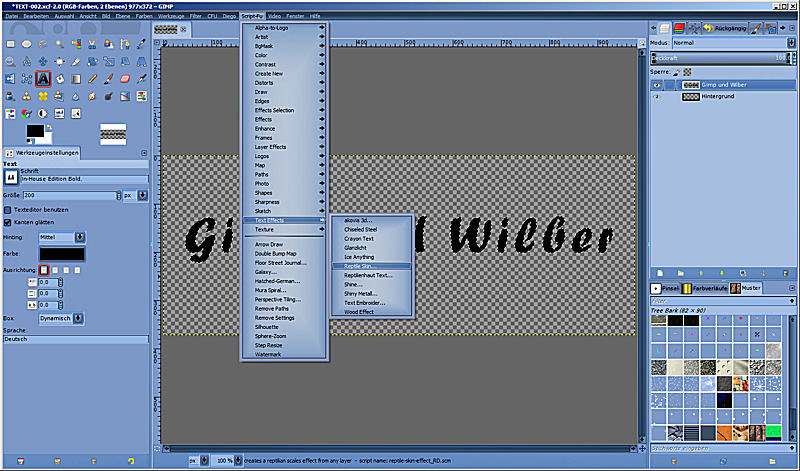The height and width of the screenshot is (471, 800).
Task: Select the Rectangle Select tool
Action: pos(10,44)
